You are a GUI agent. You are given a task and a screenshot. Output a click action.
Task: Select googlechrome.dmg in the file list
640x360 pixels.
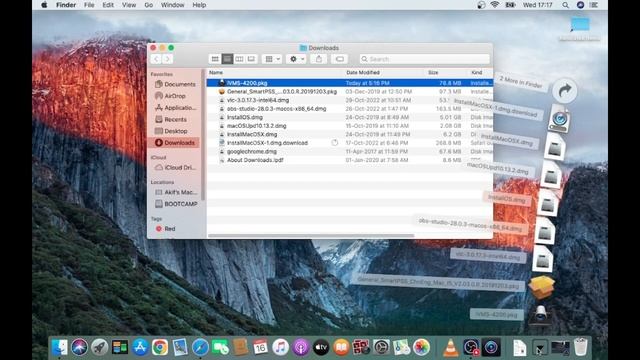coord(350,151)
